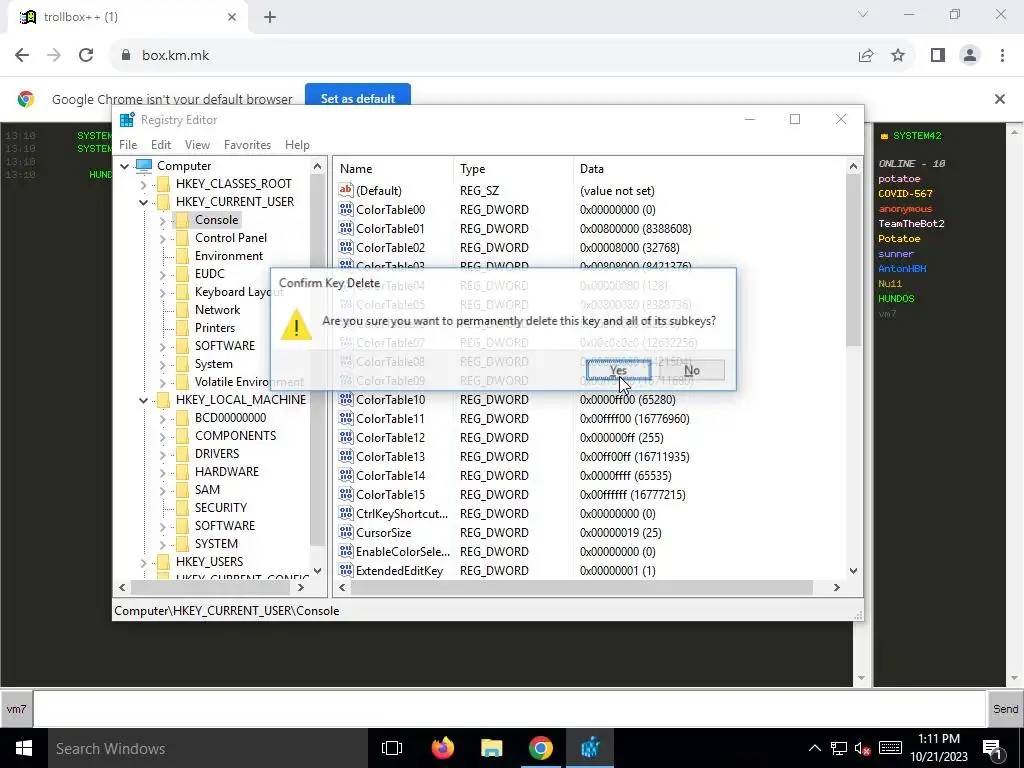Expand the Control Panel key arrow
The height and width of the screenshot is (768, 1024).
(162, 238)
